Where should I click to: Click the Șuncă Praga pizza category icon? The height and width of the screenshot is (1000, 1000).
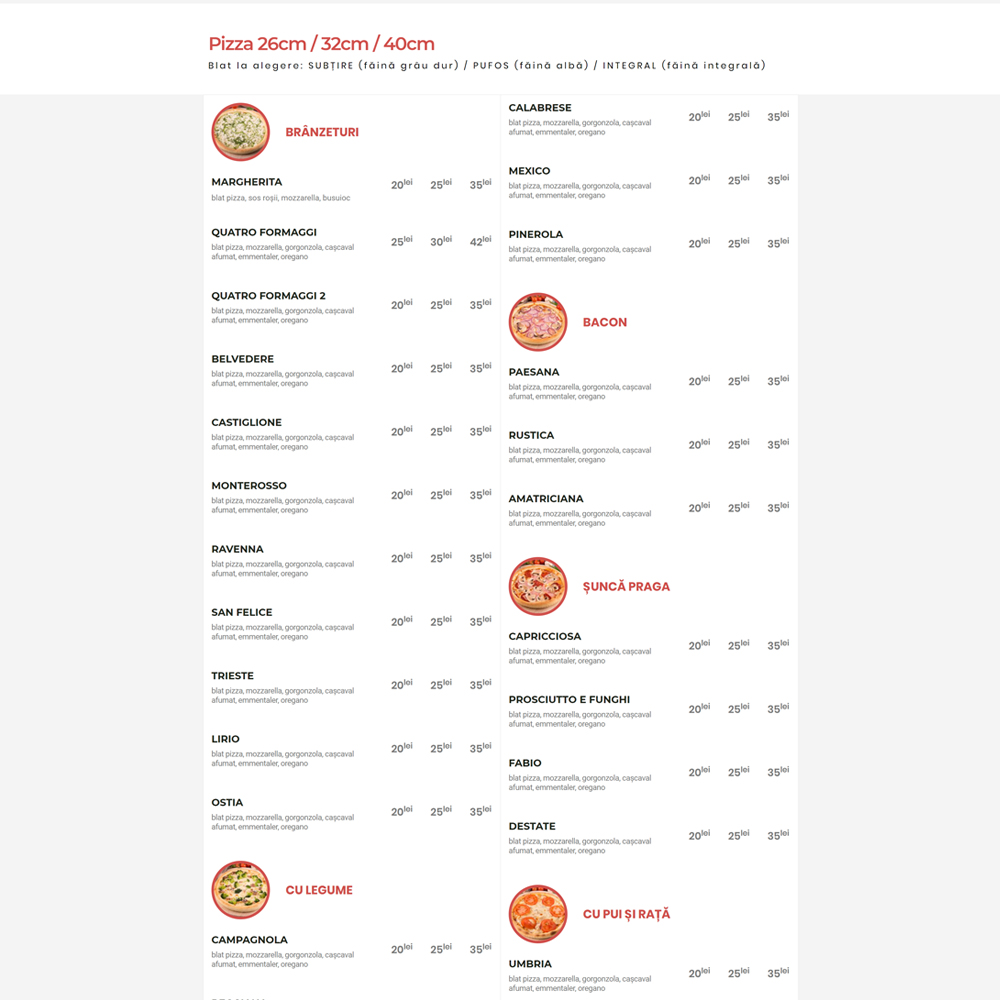click(538, 586)
